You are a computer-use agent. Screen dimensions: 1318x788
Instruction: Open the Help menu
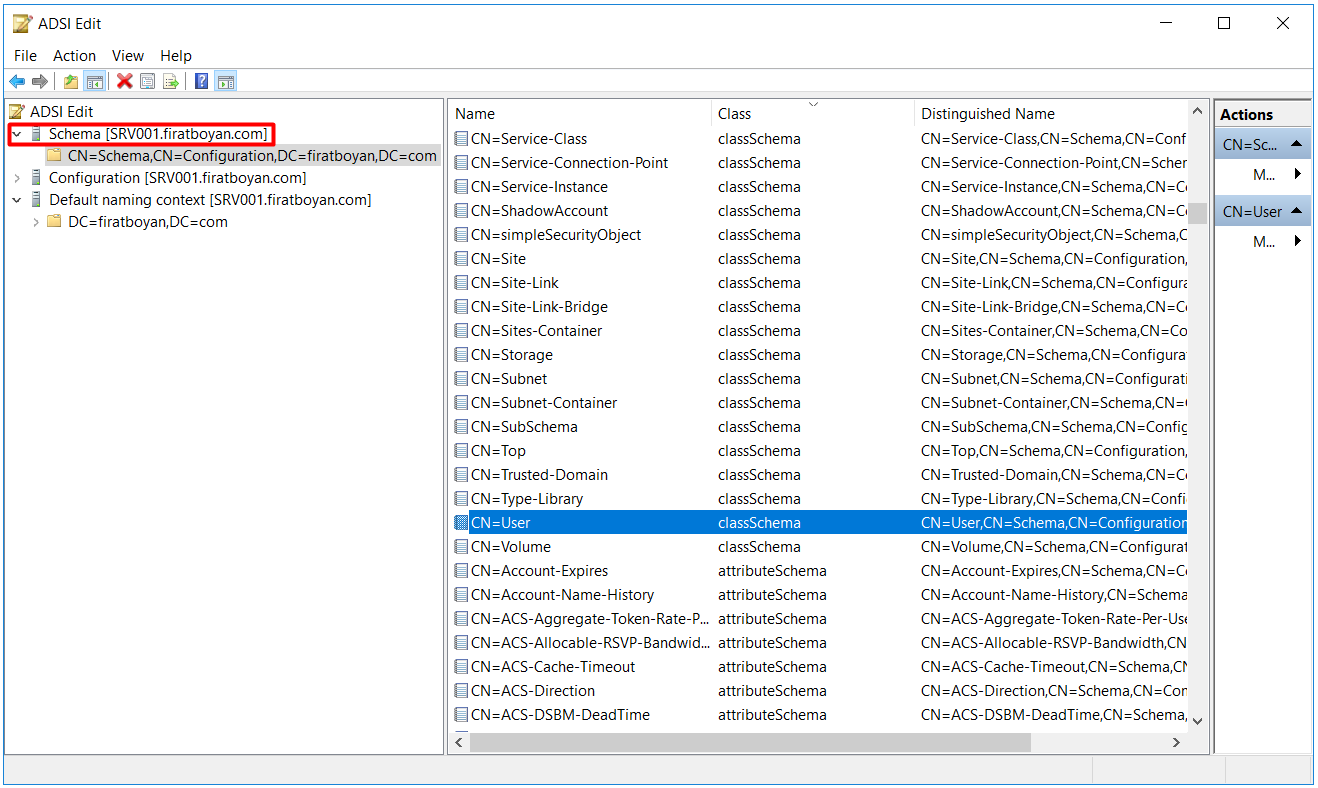tap(176, 56)
